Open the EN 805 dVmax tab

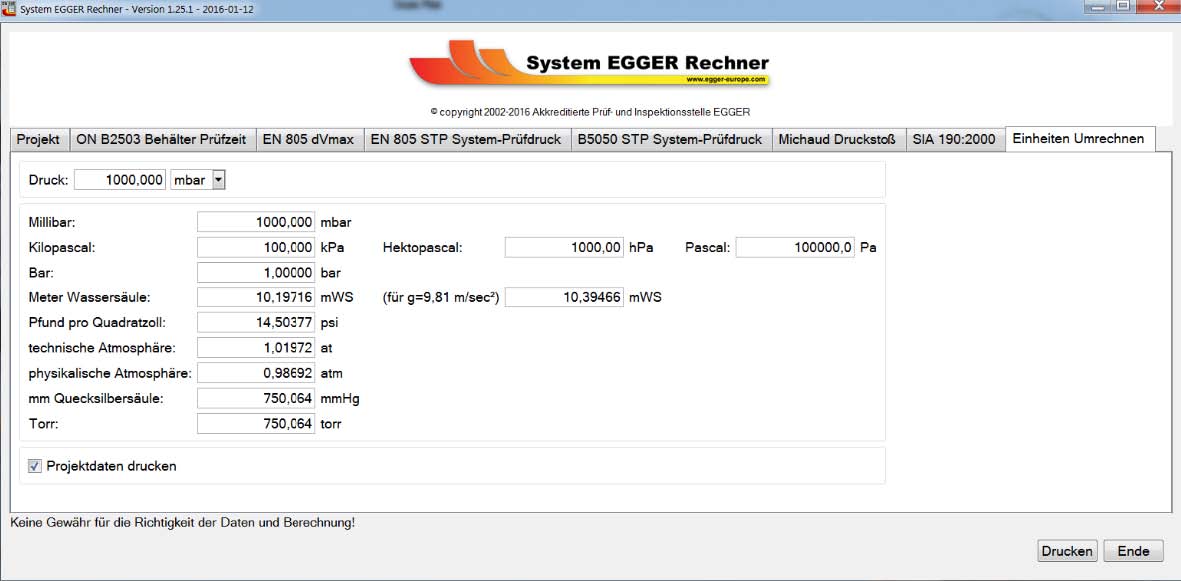(x=308, y=139)
